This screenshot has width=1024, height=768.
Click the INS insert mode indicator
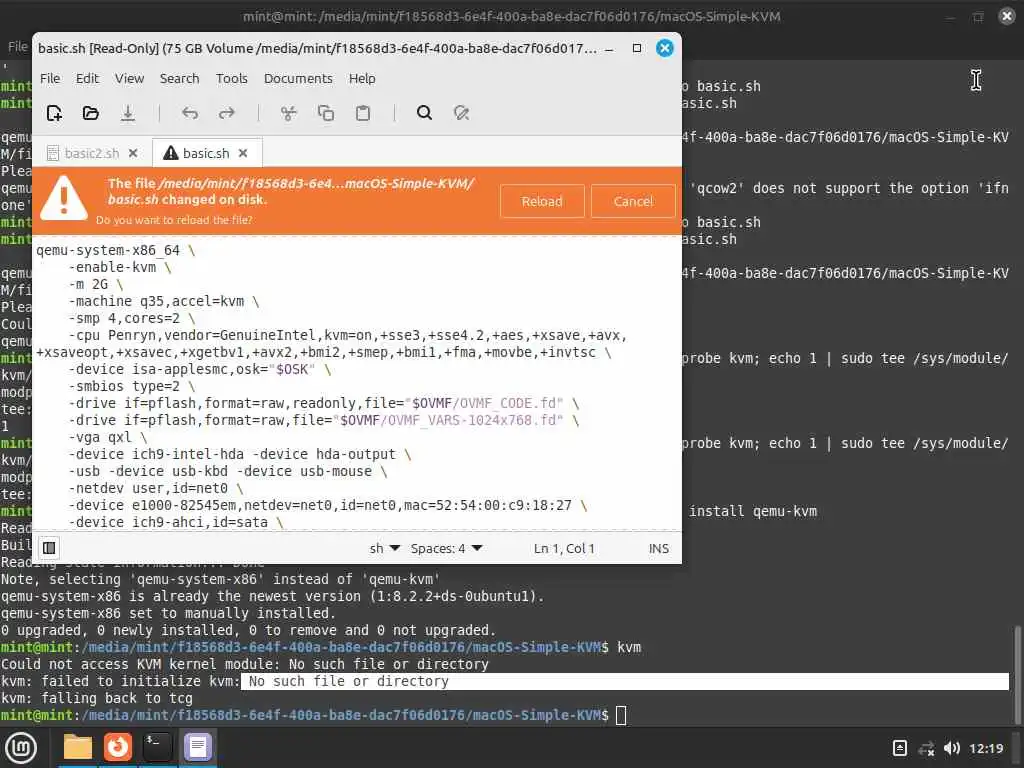point(658,549)
